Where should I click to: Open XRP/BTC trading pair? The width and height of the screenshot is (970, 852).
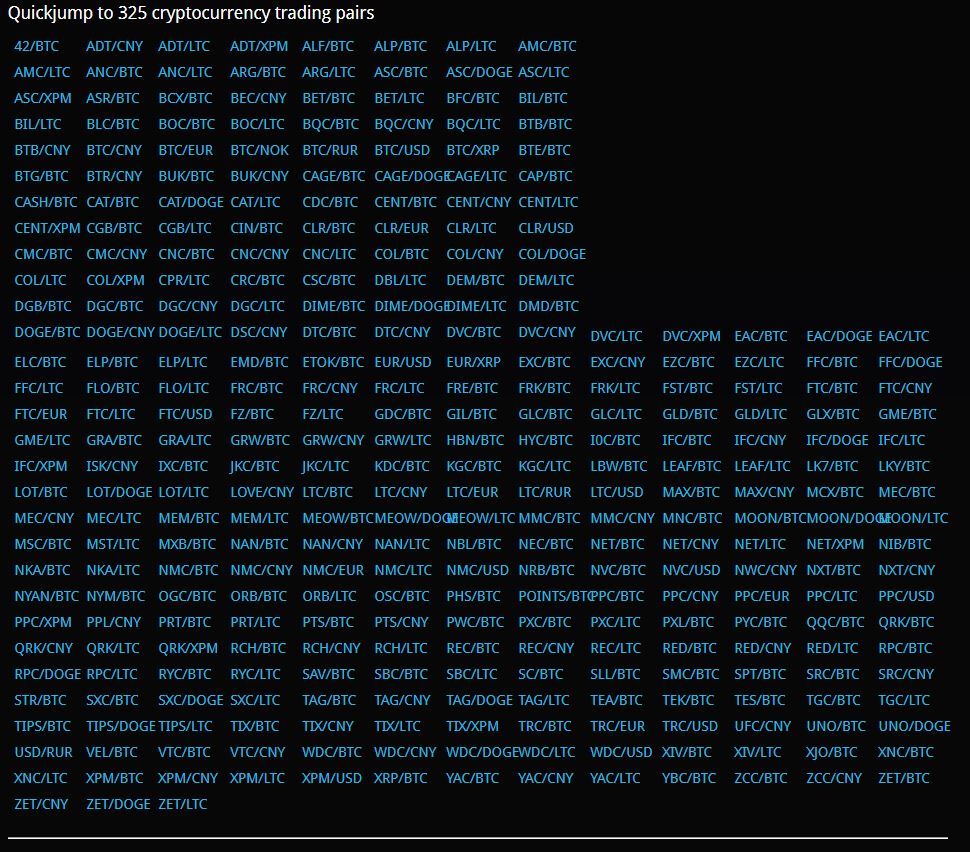(400, 778)
